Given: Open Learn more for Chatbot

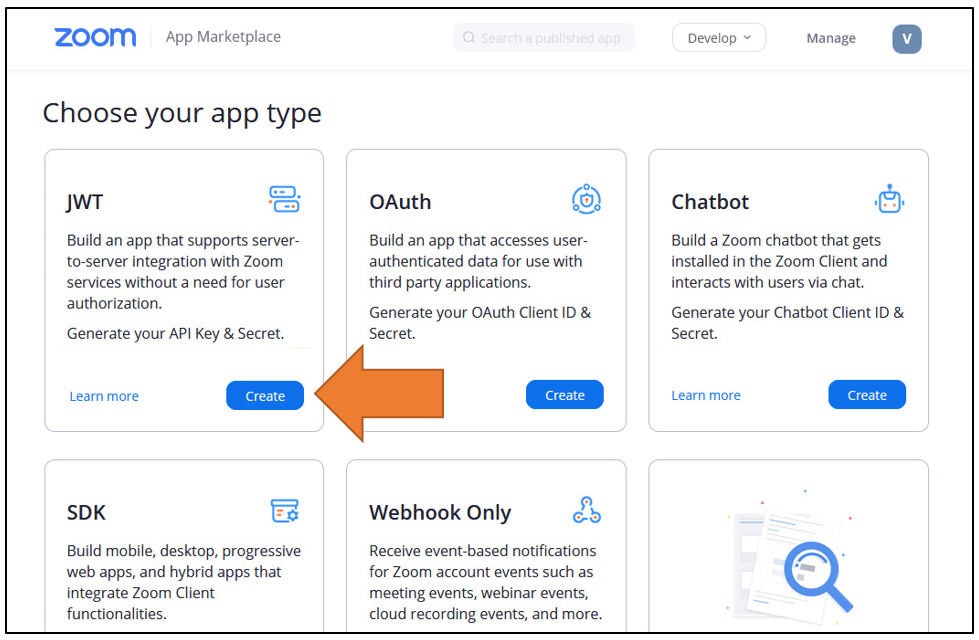Looking at the screenshot, I should pyautogui.click(x=706, y=395).
